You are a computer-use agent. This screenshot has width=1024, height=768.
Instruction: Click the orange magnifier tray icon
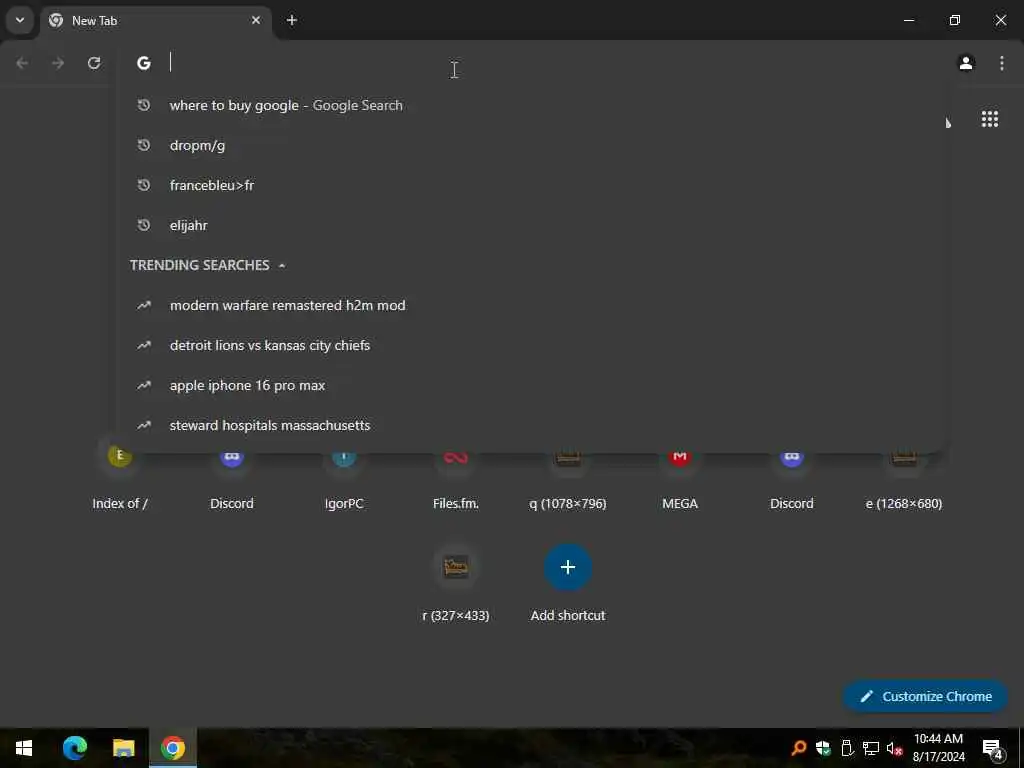click(x=798, y=748)
